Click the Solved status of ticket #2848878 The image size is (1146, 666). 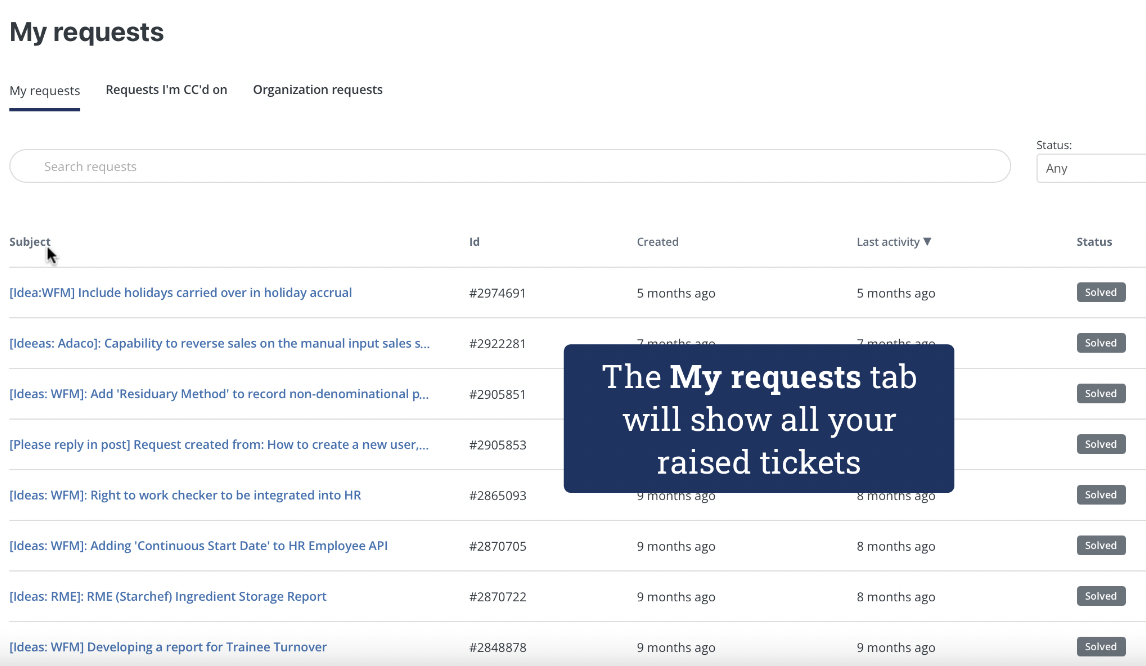click(1101, 647)
